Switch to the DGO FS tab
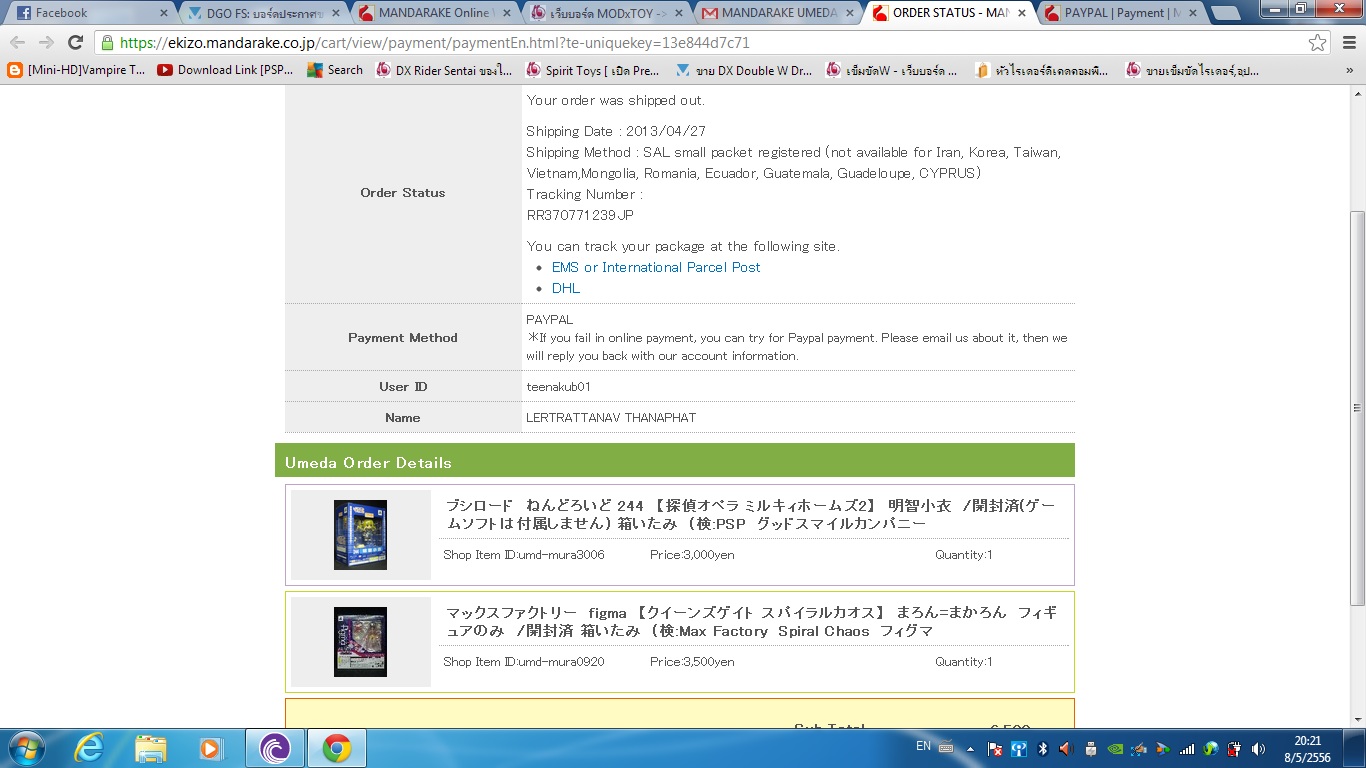Viewport: 1366px width, 768px height. coord(264,13)
